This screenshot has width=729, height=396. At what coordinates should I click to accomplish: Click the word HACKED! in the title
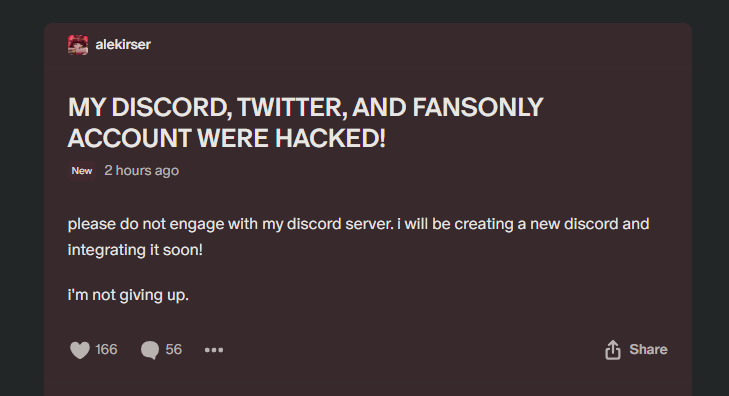coord(330,138)
